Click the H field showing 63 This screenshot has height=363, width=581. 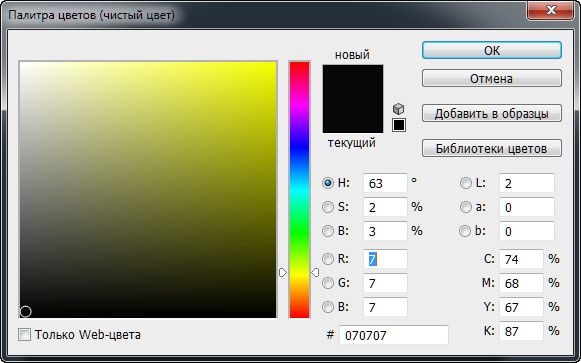tap(385, 183)
